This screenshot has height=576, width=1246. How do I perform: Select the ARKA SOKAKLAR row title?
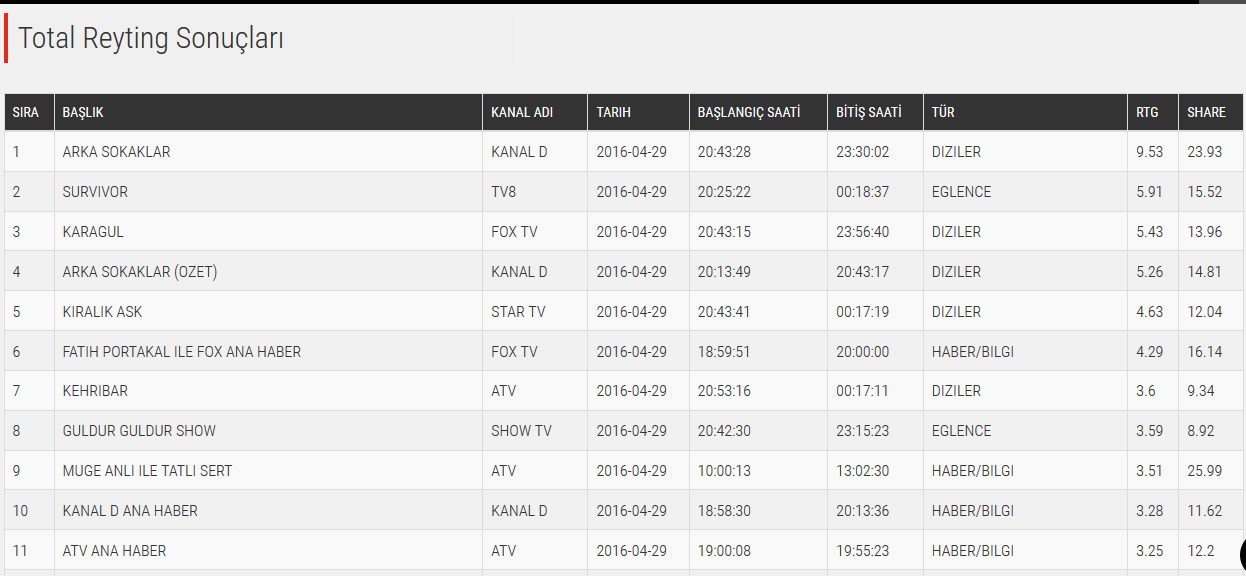(x=116, y=152)
